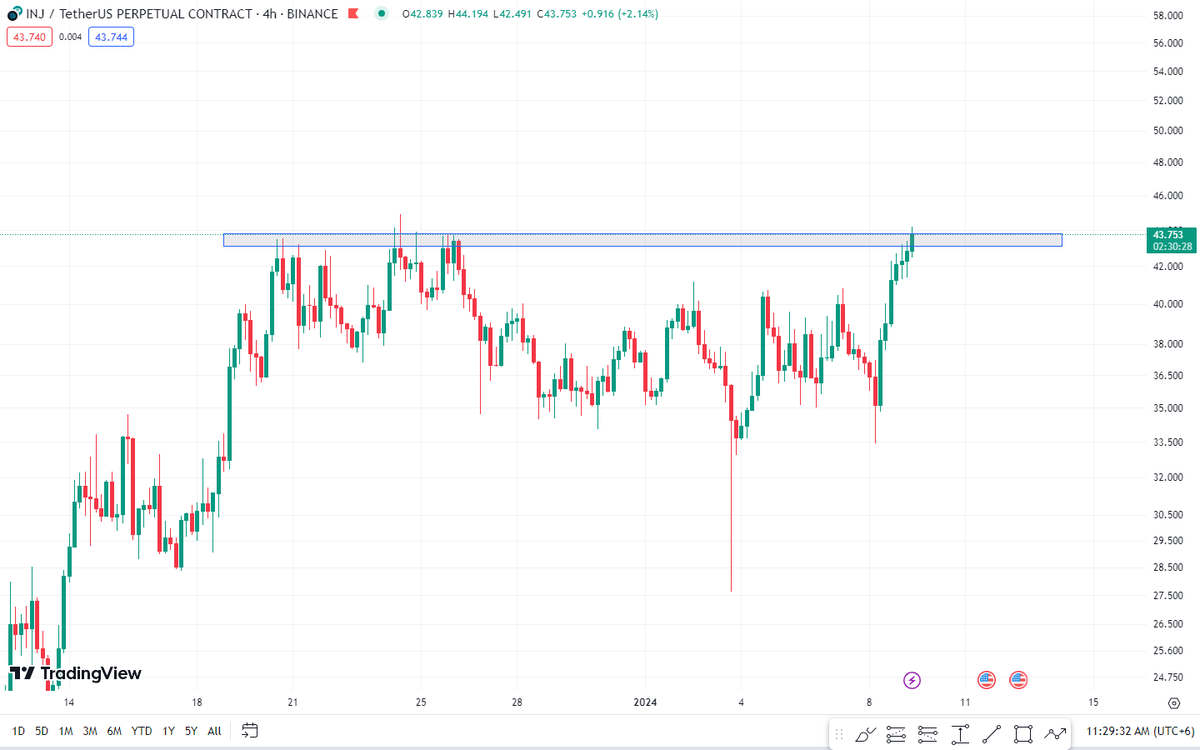Grab the drawing toolbar dotted handle
Viewport: 1200px width, 750px height.
click(x=839, y=734)
